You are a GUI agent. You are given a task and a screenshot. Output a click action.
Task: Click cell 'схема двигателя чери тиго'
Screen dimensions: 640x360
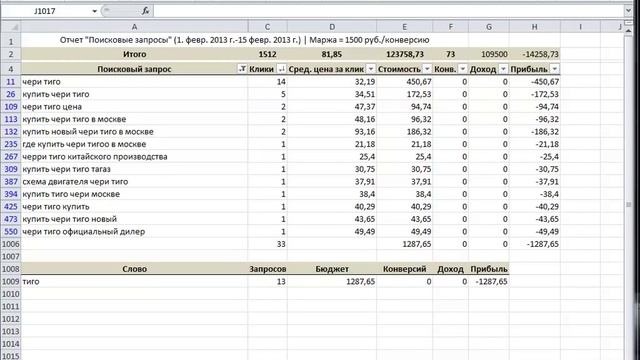coord(134,182)
